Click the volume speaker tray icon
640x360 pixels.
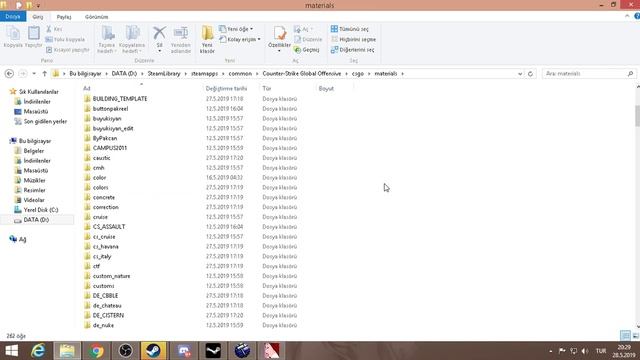(585, 351)
